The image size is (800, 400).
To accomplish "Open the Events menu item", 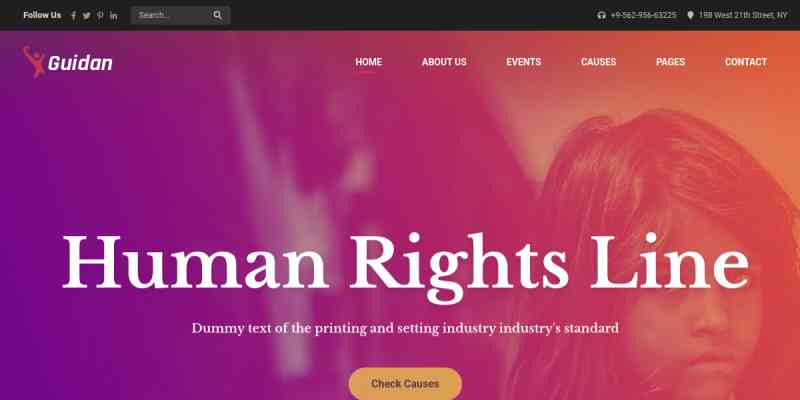I will point(523,62).
